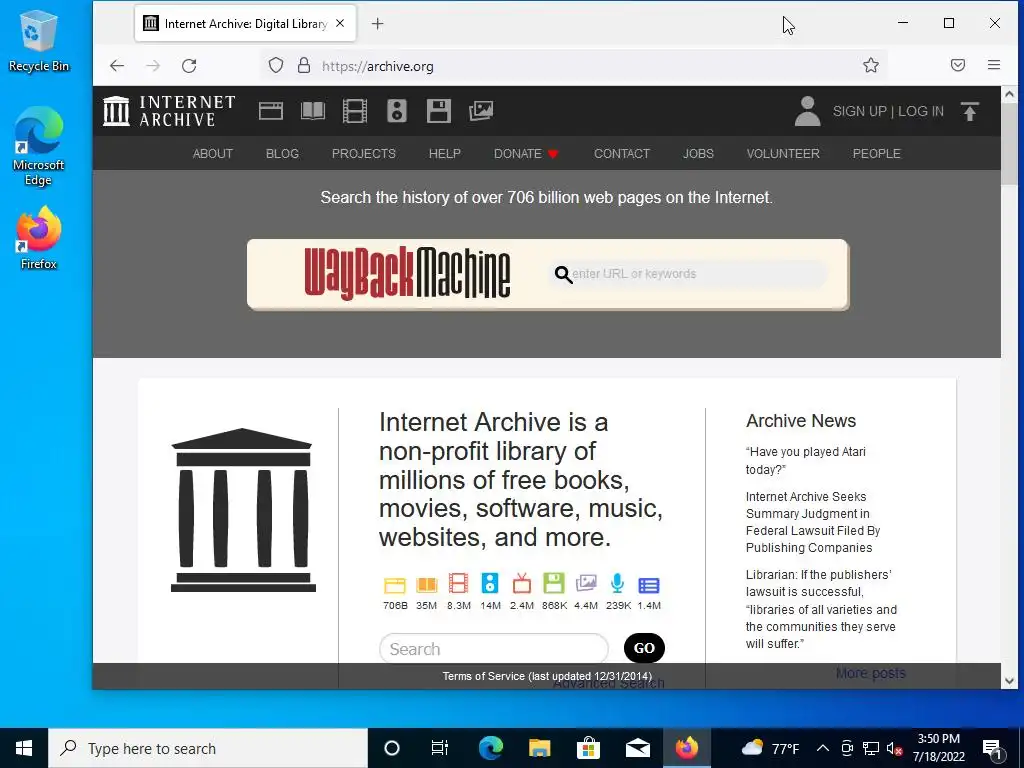Focus the Archive Search input field

click(494, 648)
